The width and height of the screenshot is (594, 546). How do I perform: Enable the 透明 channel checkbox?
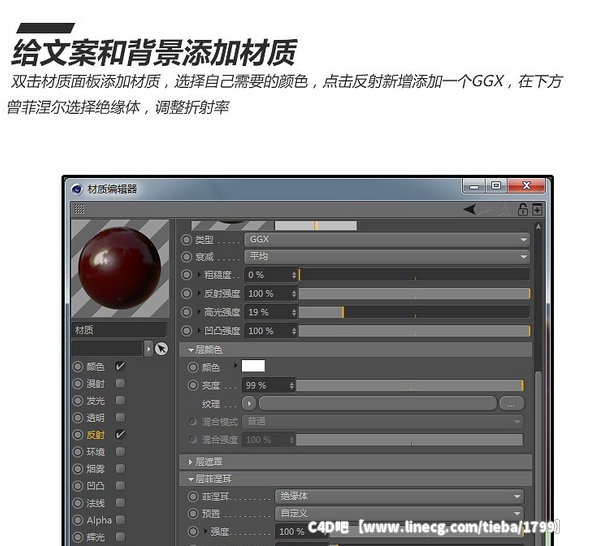pos(120,417)
